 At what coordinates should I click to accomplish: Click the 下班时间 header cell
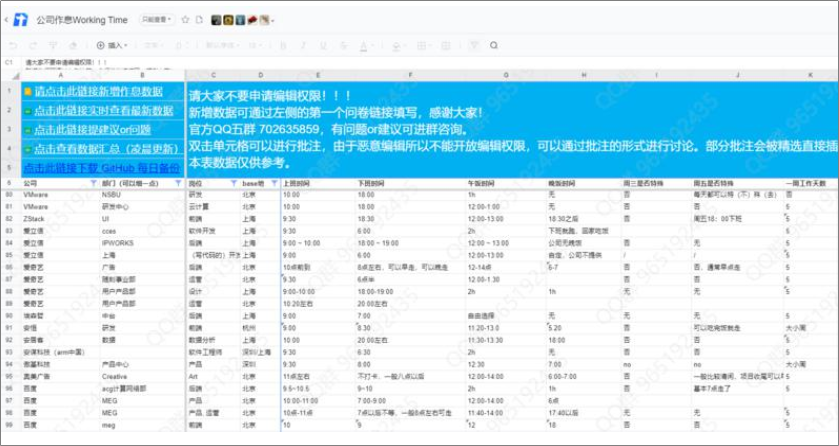pyautogui.click(x=410, y=183)
